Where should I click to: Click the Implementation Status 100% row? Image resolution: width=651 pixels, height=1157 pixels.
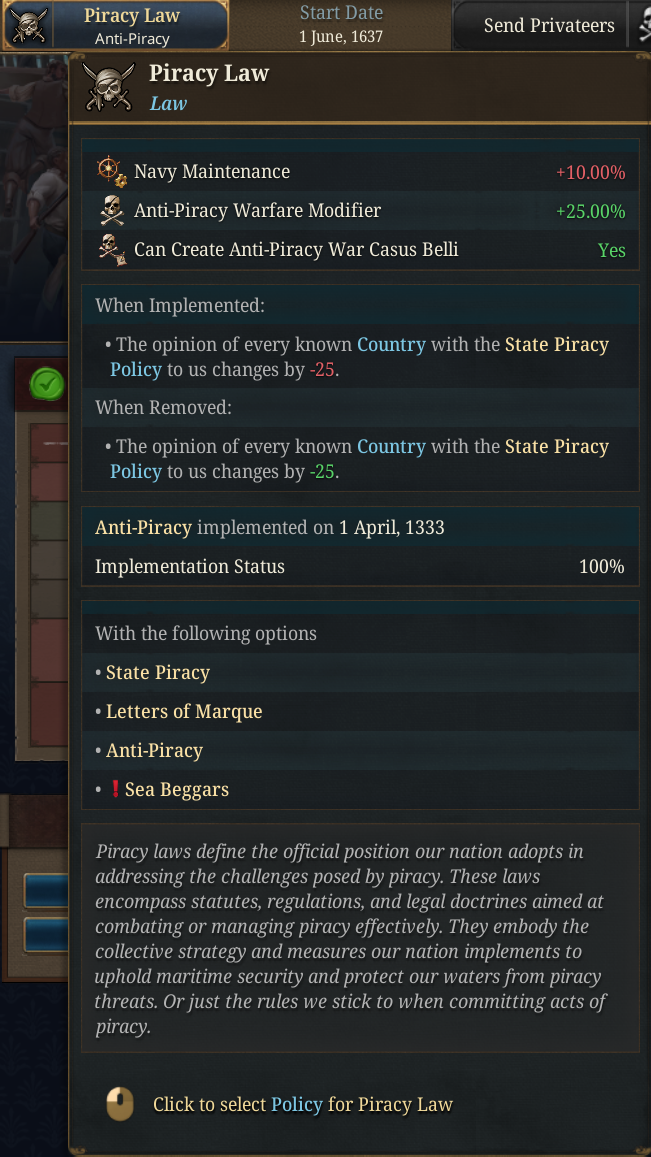pos(359,567)
